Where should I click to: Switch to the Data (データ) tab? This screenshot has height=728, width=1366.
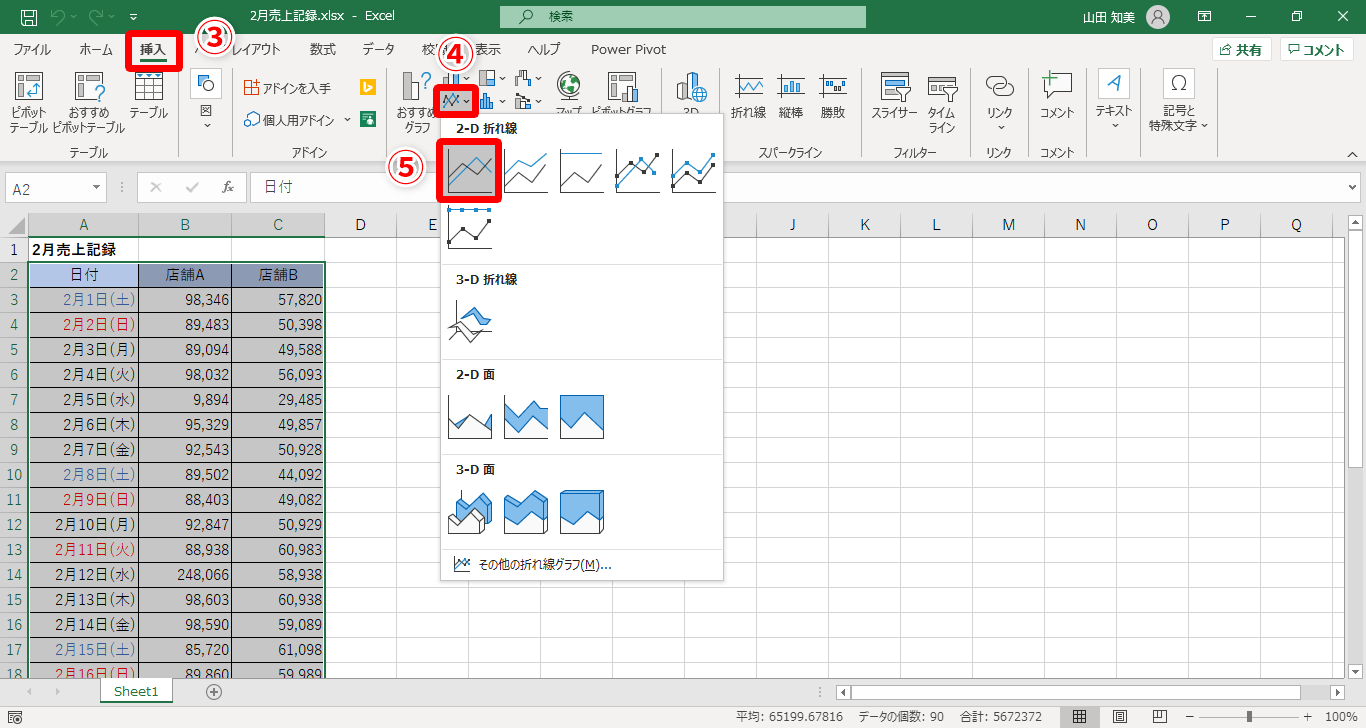coord(378,50)
